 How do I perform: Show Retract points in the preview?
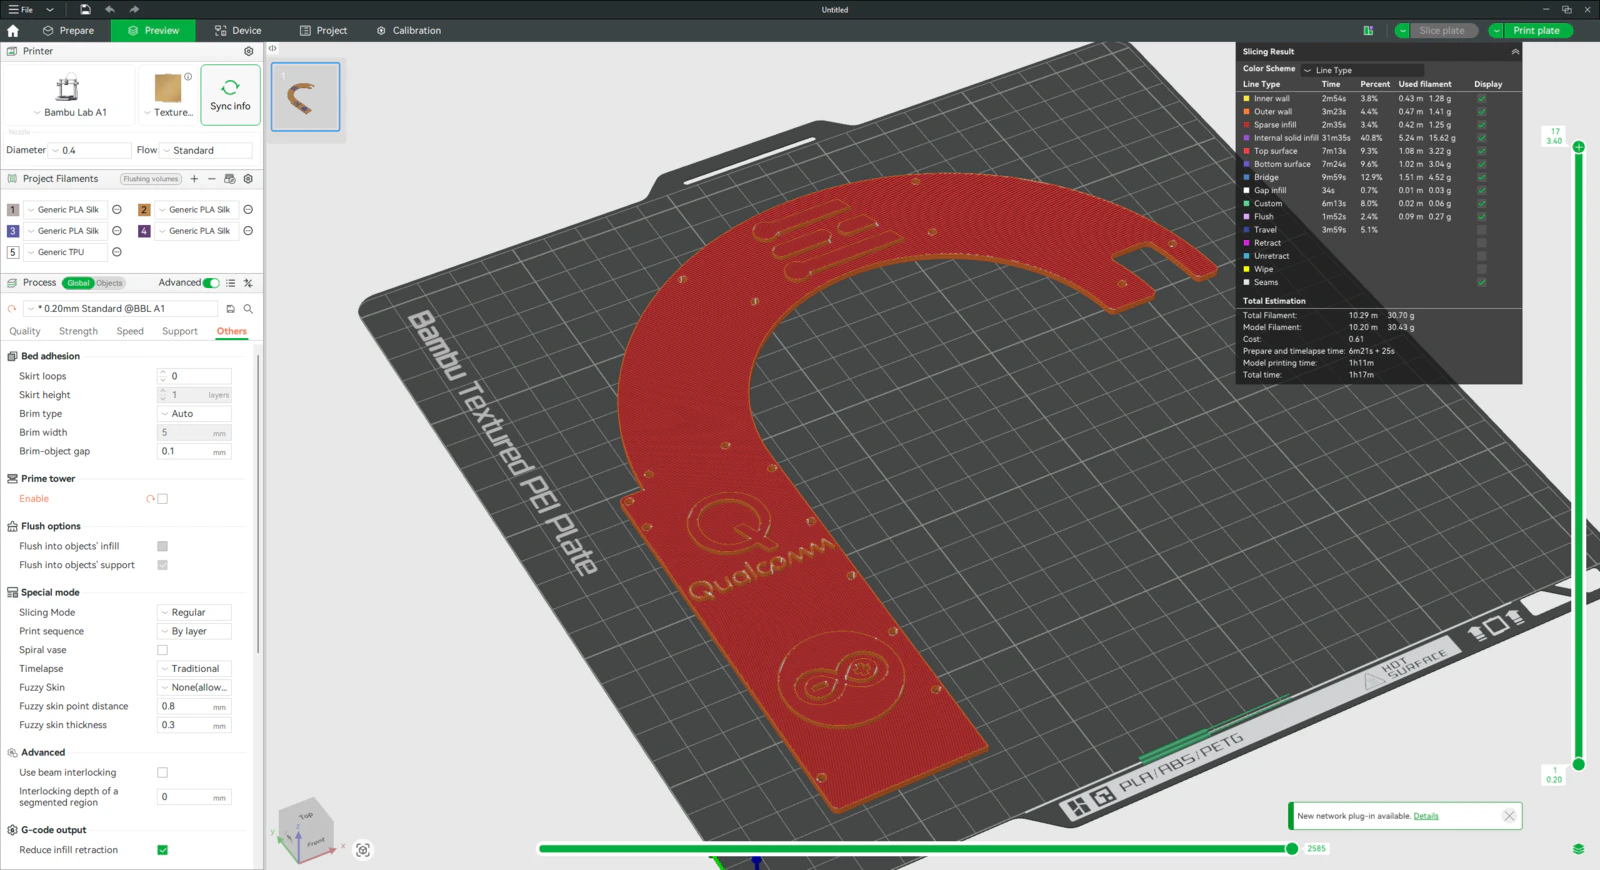coord(1482,243)
